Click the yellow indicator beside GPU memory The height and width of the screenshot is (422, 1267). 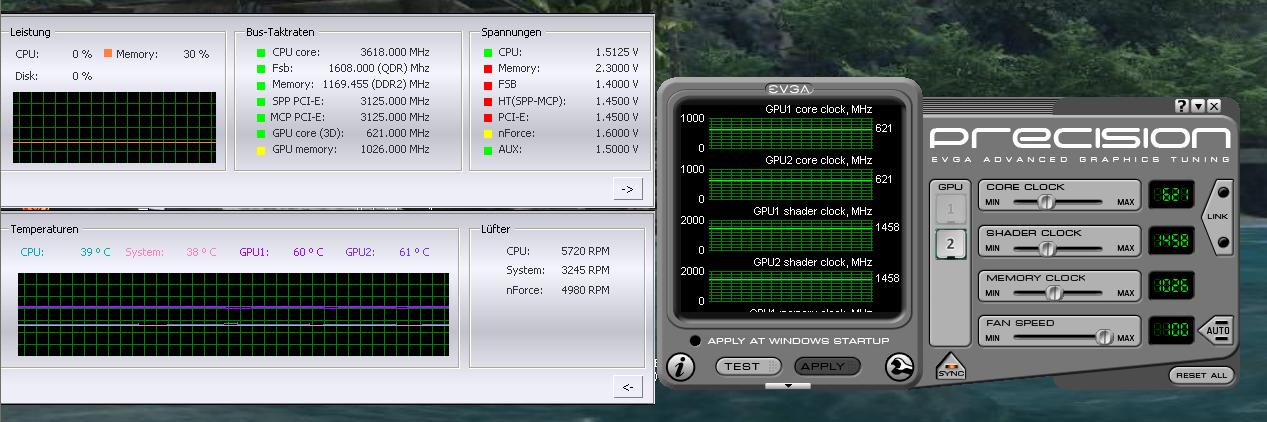(261, 150)
